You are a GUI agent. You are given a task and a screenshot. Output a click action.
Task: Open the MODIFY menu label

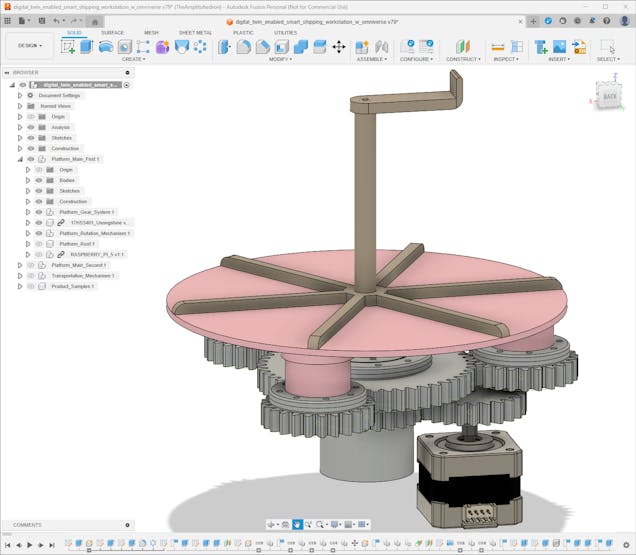click(x=281, y=59)
